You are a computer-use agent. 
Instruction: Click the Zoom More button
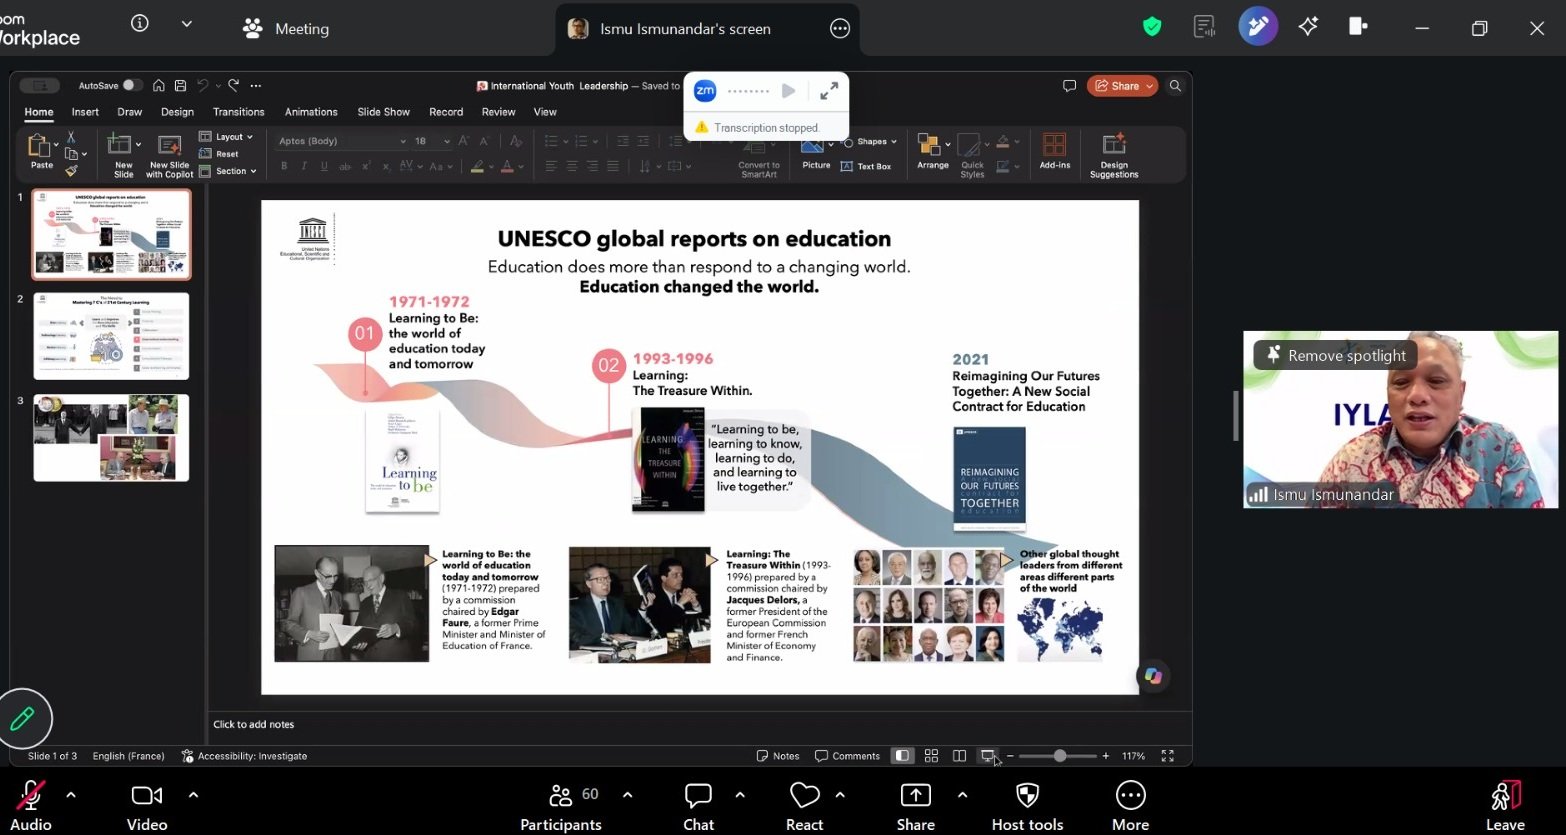click(1130, 807)
